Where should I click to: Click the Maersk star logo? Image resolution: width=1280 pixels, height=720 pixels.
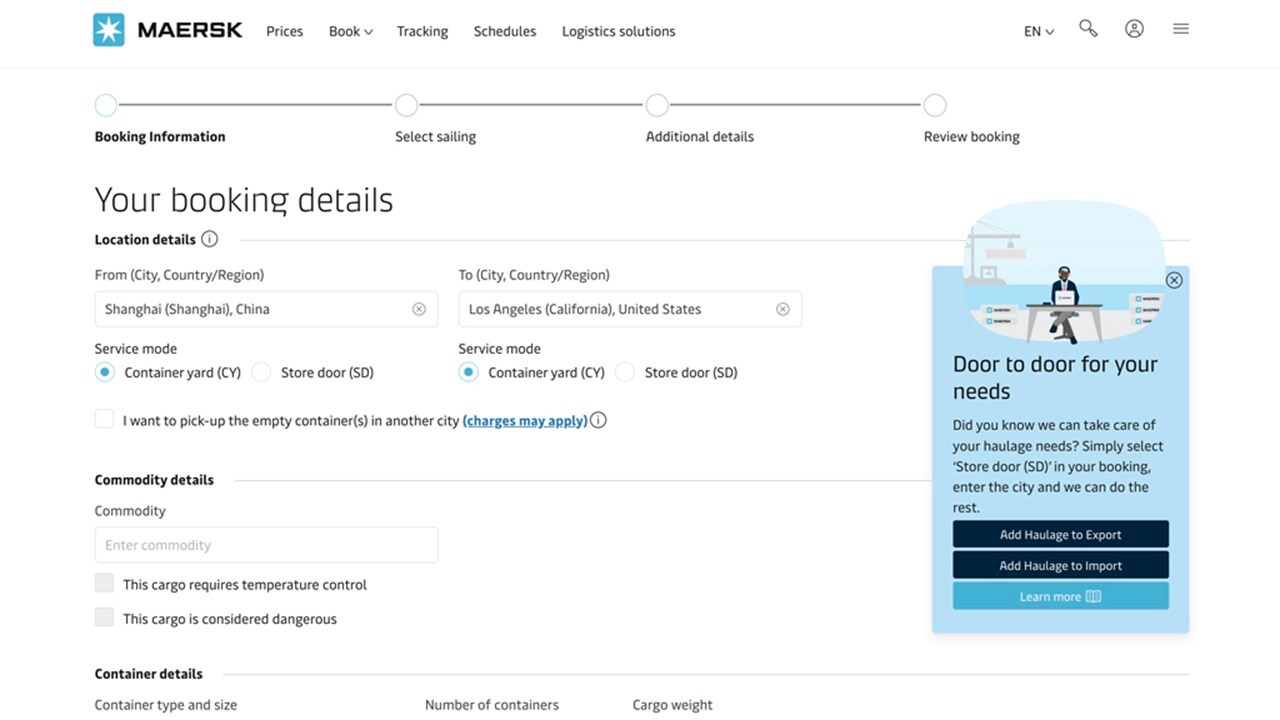(109, 30)
